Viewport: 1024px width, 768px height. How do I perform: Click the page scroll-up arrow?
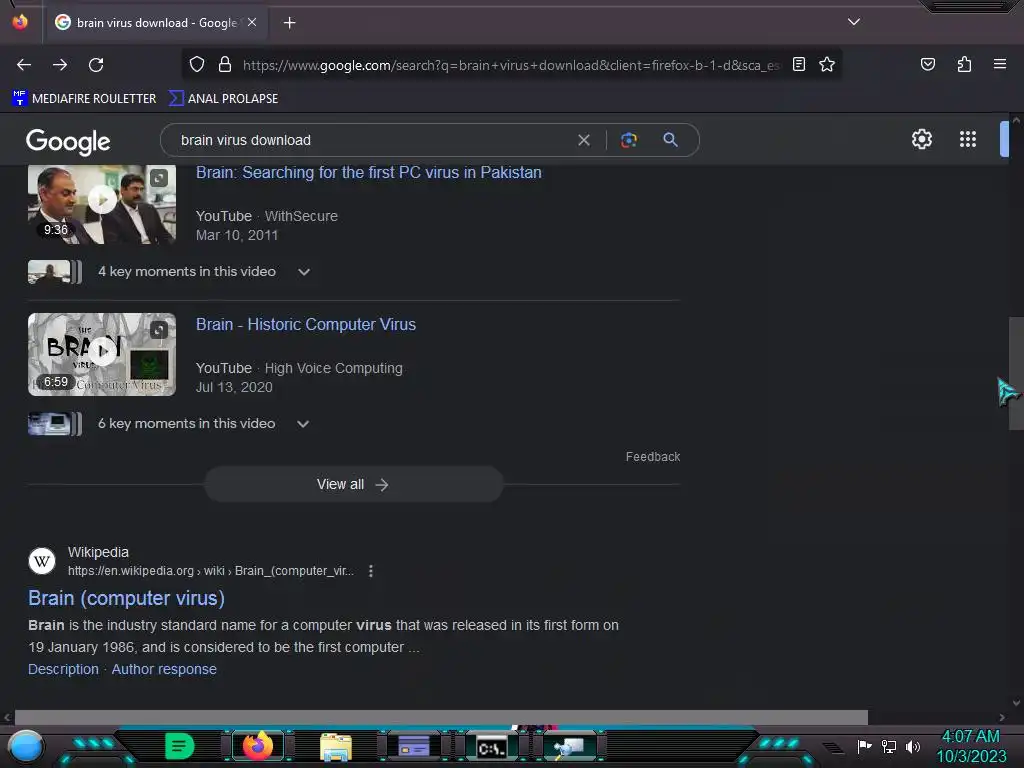[x=1016, y=120]
